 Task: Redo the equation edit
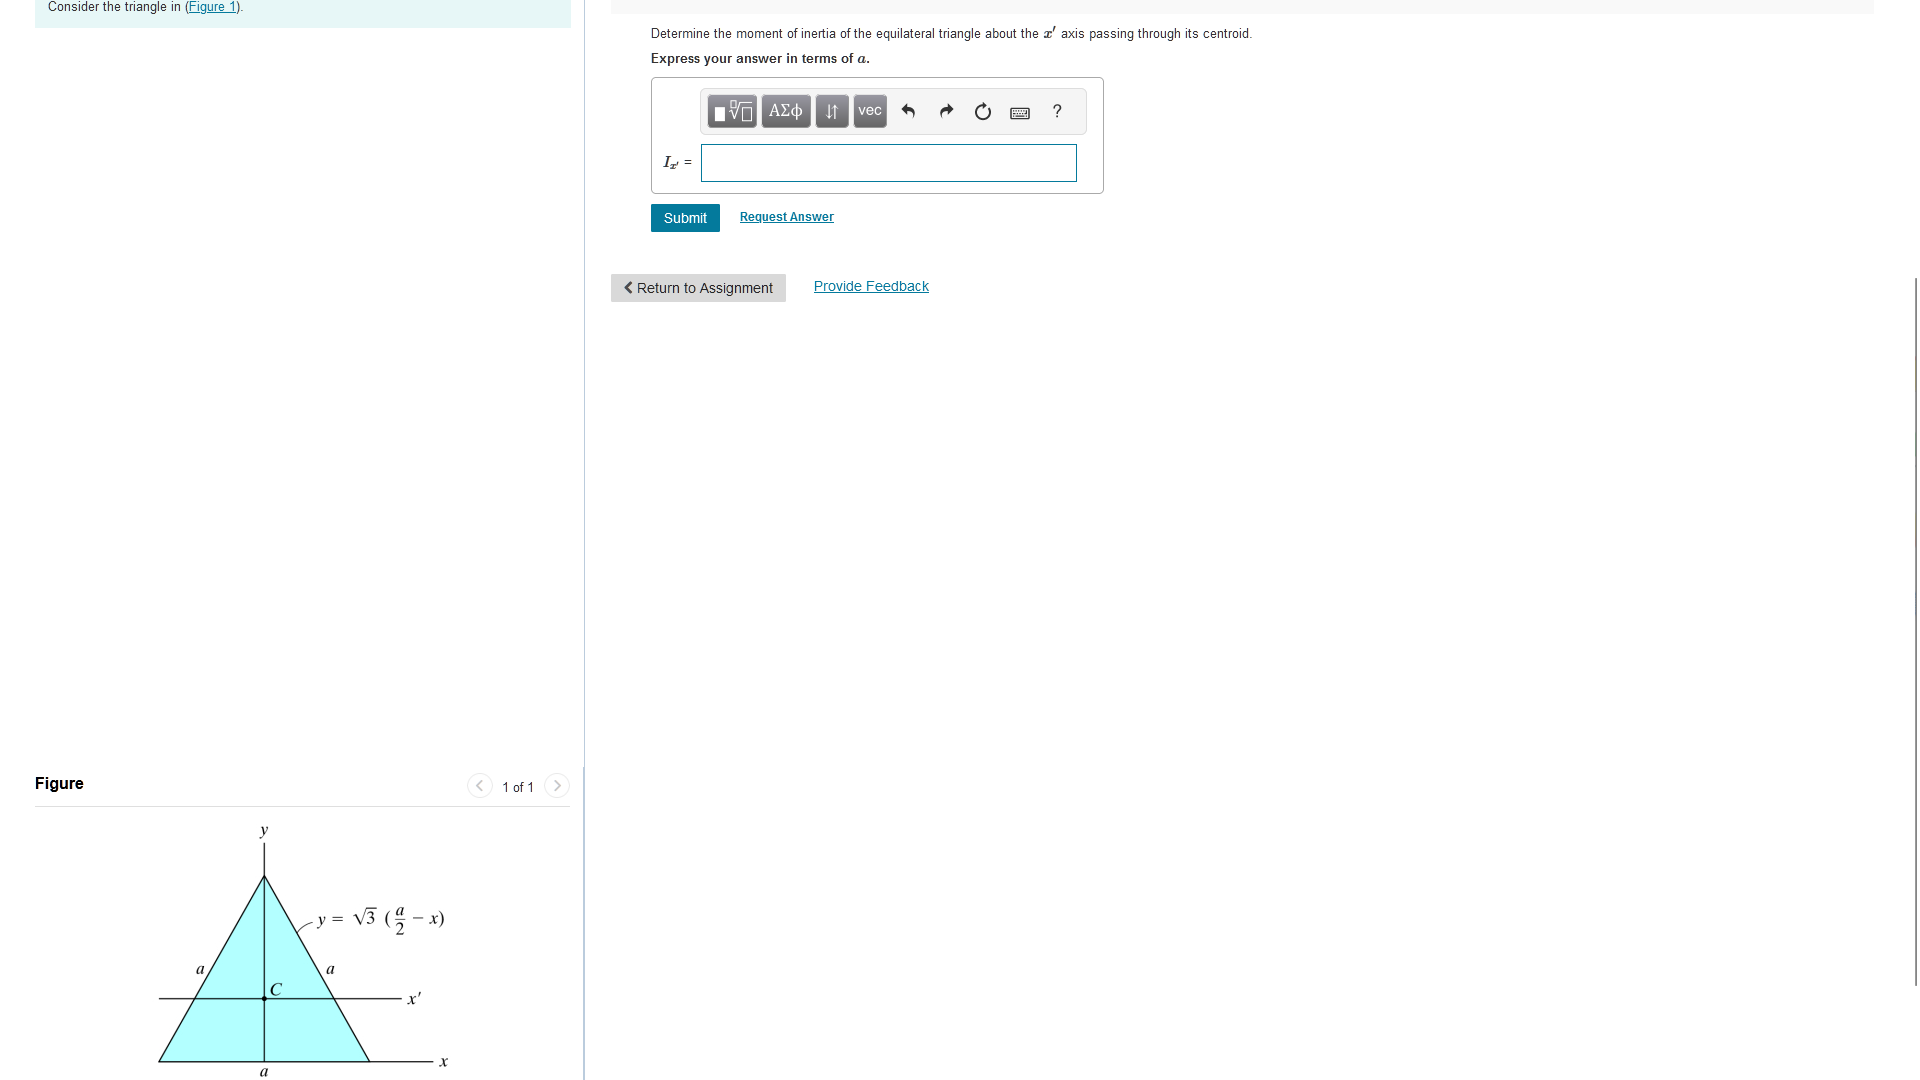(946, 111)
